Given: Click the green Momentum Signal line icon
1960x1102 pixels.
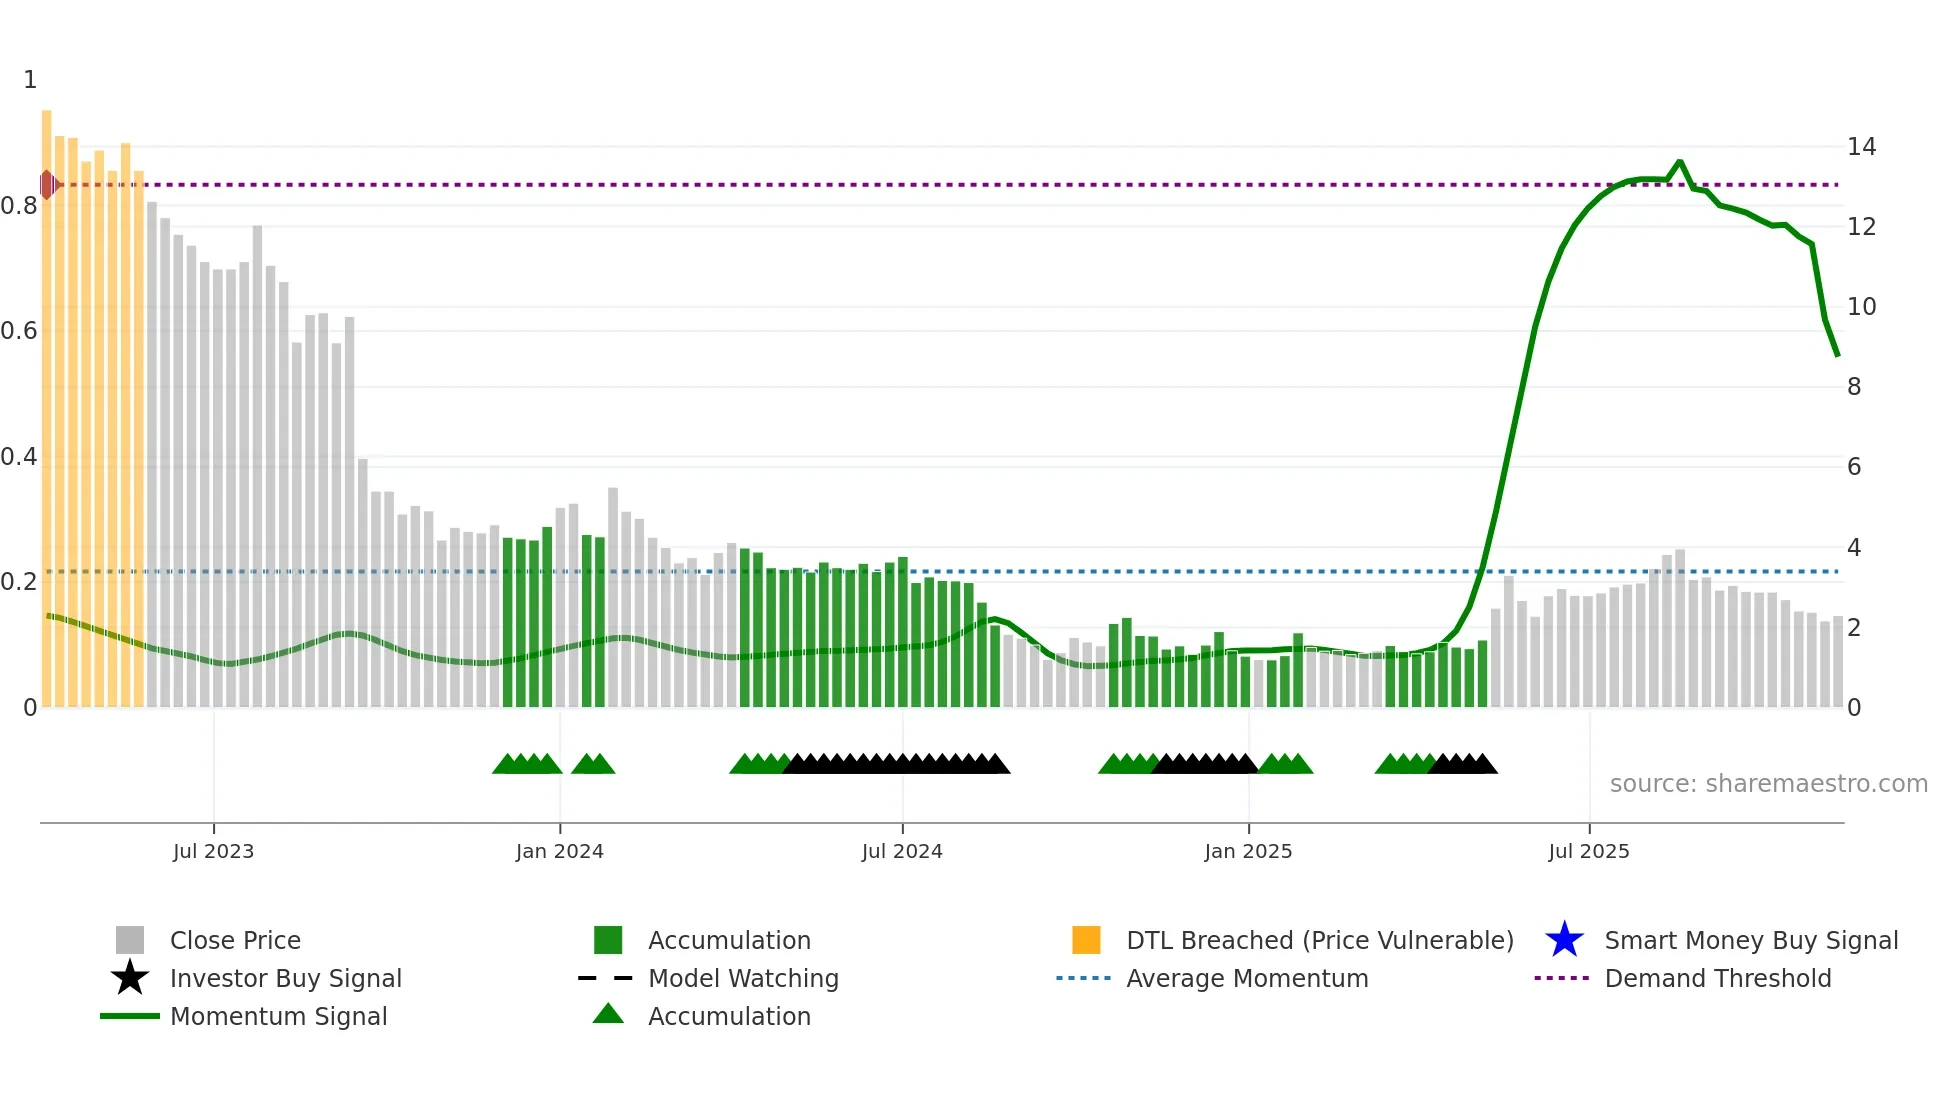Looking at the screenshot, I should (130, 1016).
